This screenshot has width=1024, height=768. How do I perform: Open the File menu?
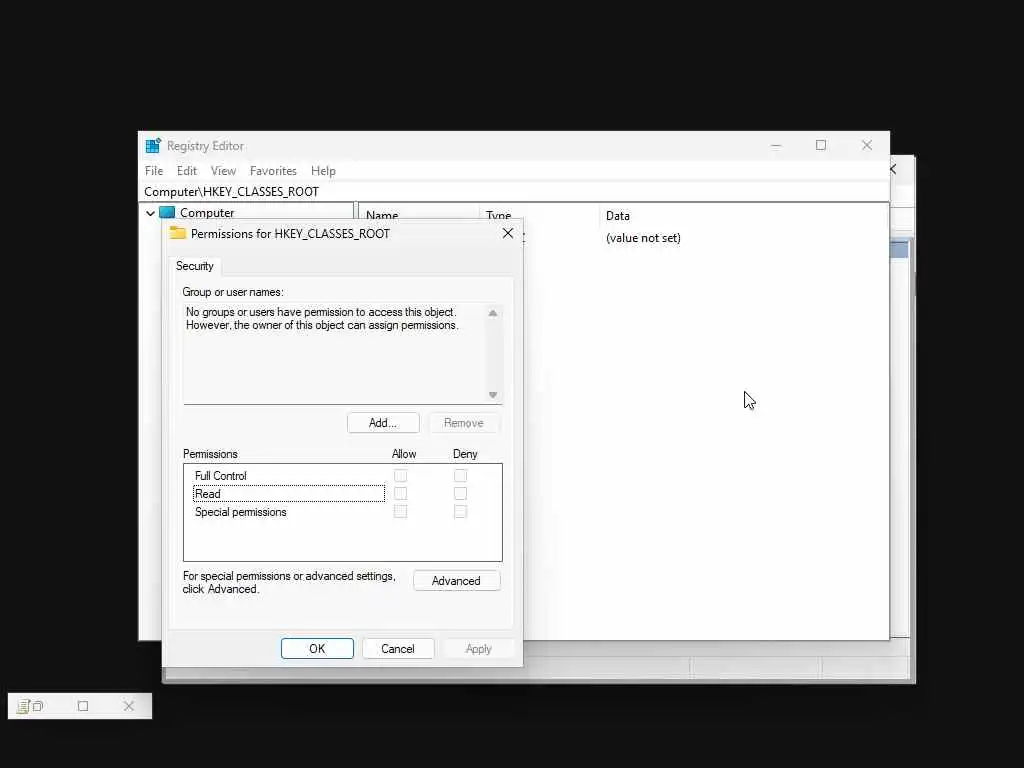pyautogui.click(x=154, y=170)
